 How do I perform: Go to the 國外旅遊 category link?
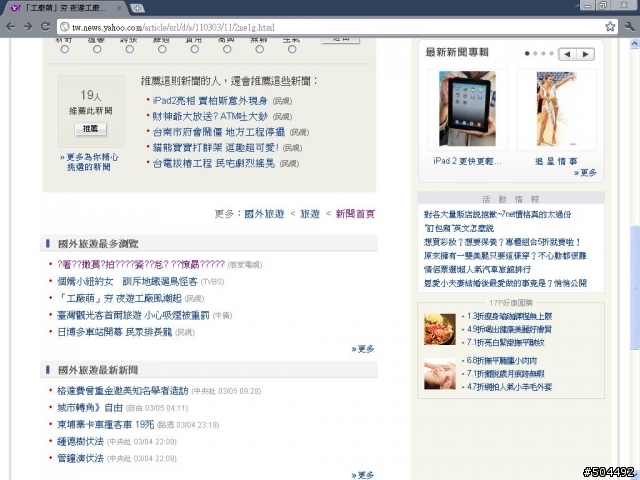(x=264, y=214)
